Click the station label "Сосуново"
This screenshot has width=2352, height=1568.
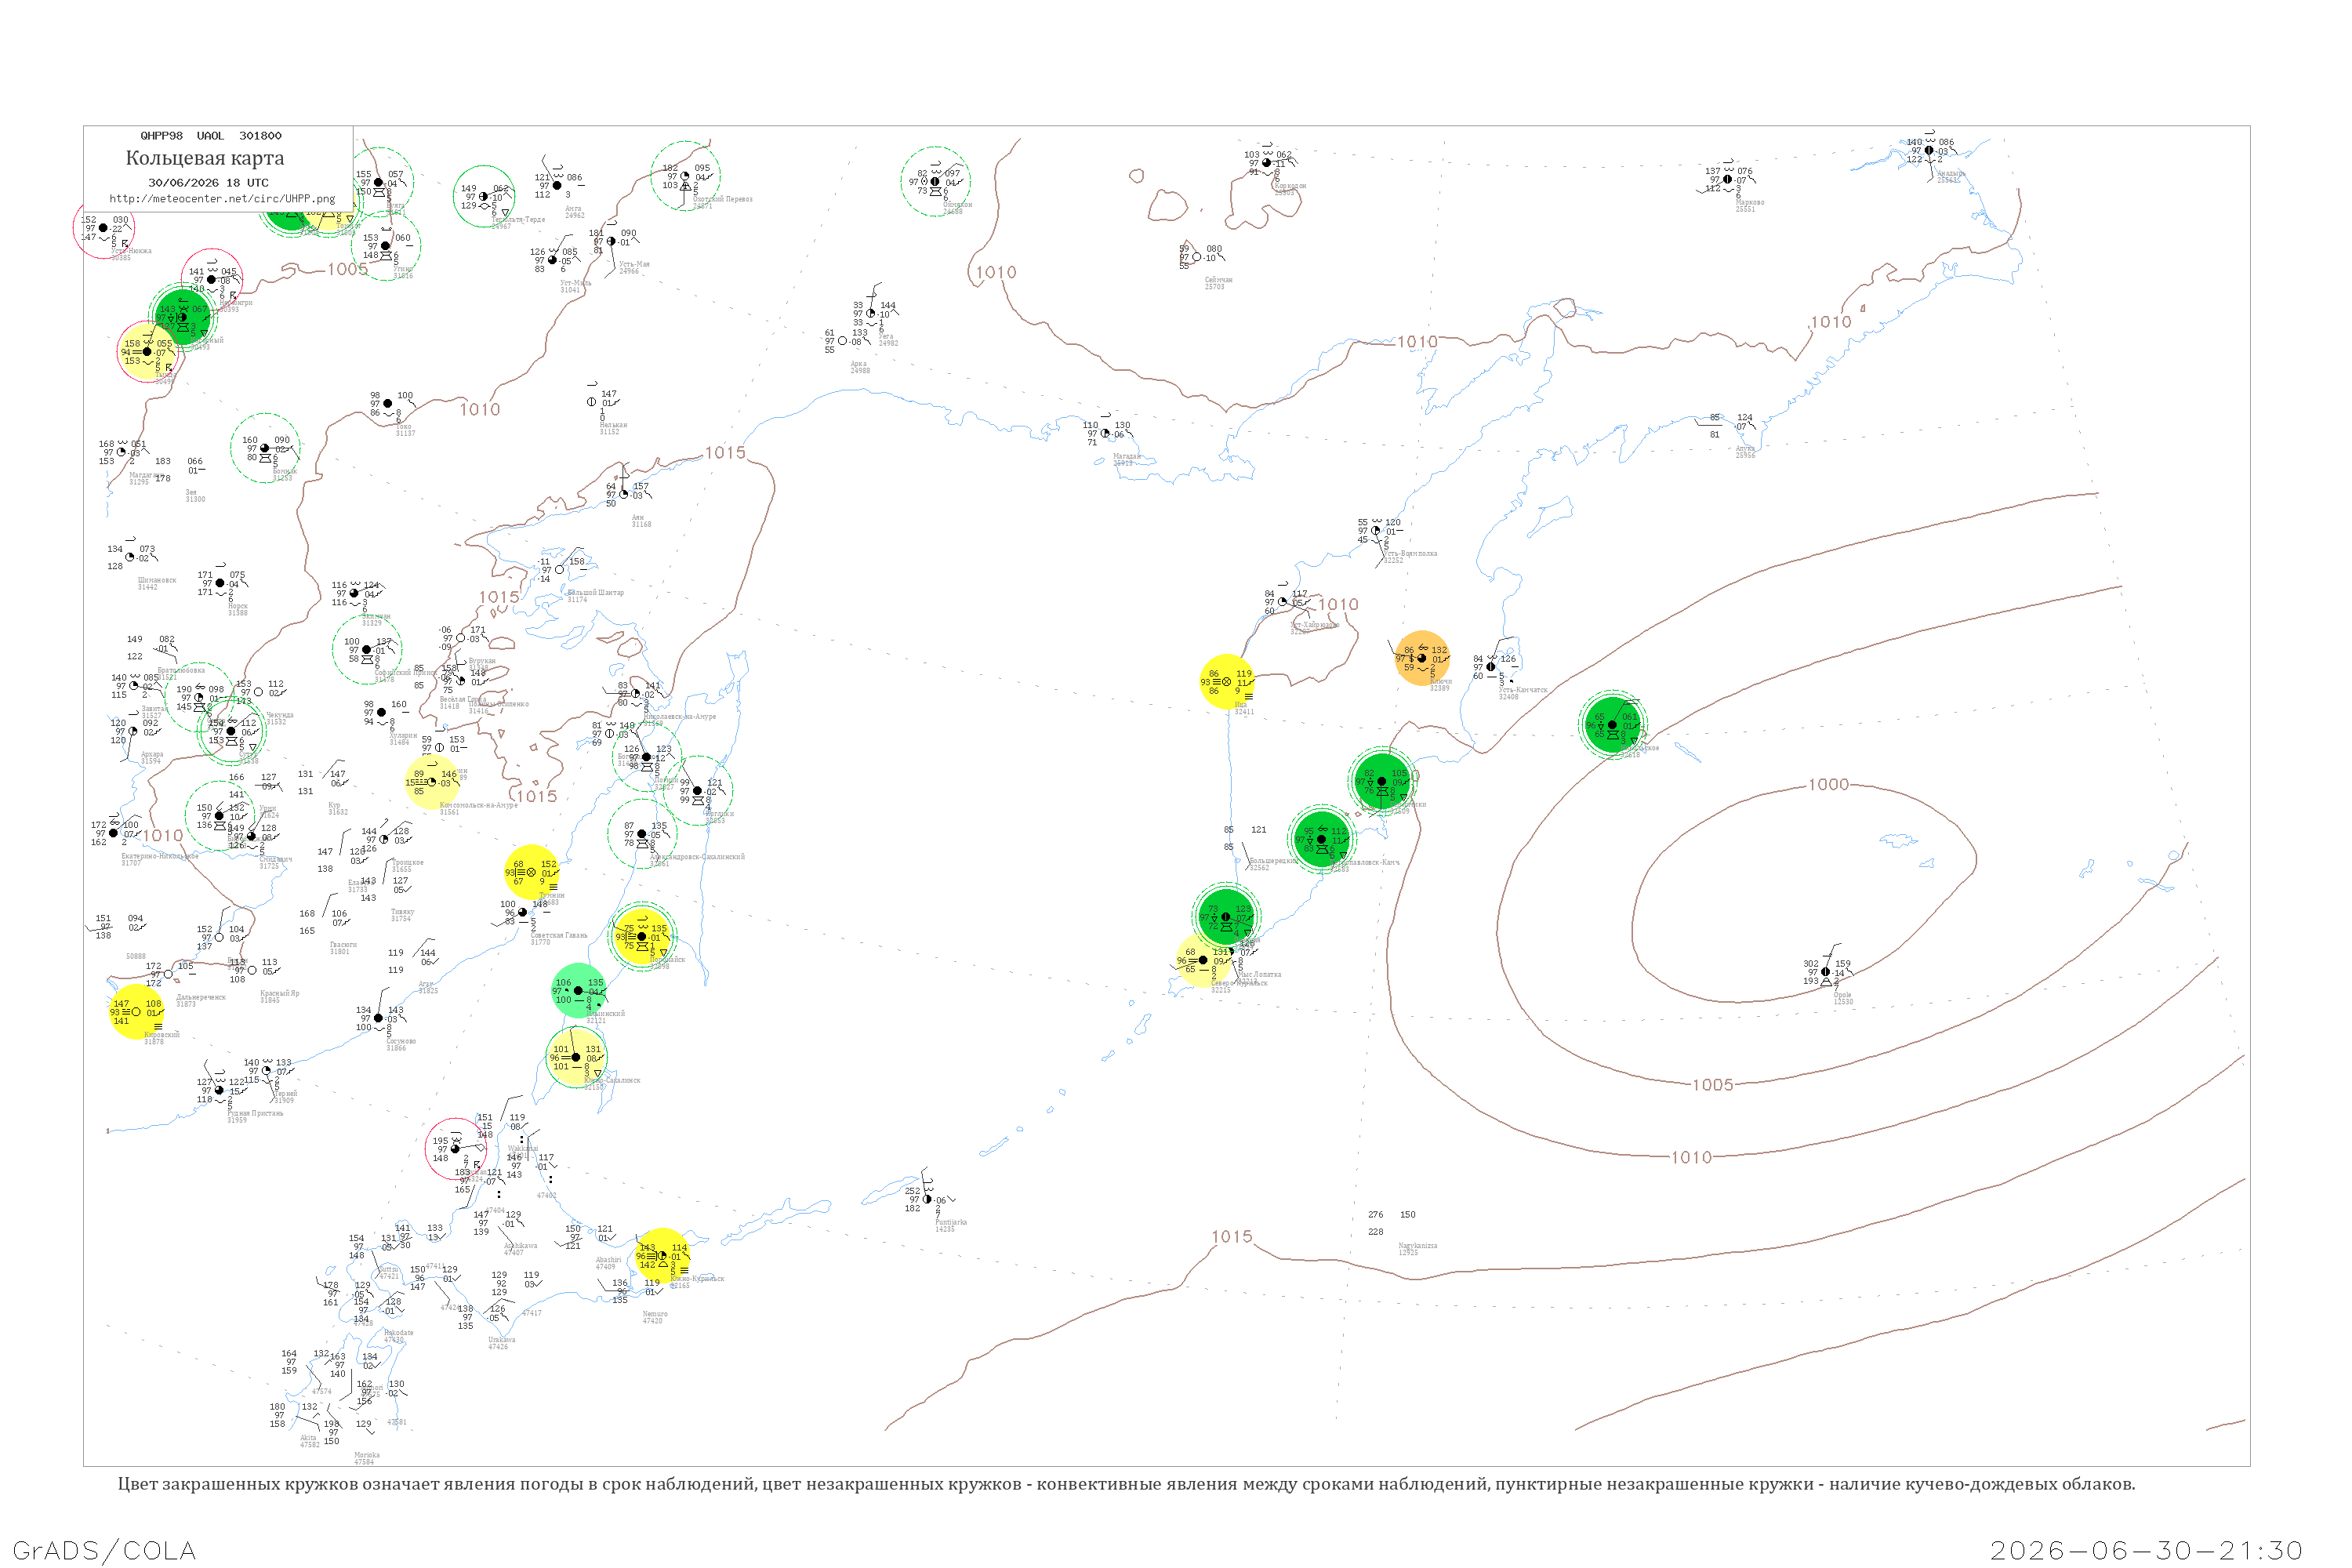tap(401, 1041)
